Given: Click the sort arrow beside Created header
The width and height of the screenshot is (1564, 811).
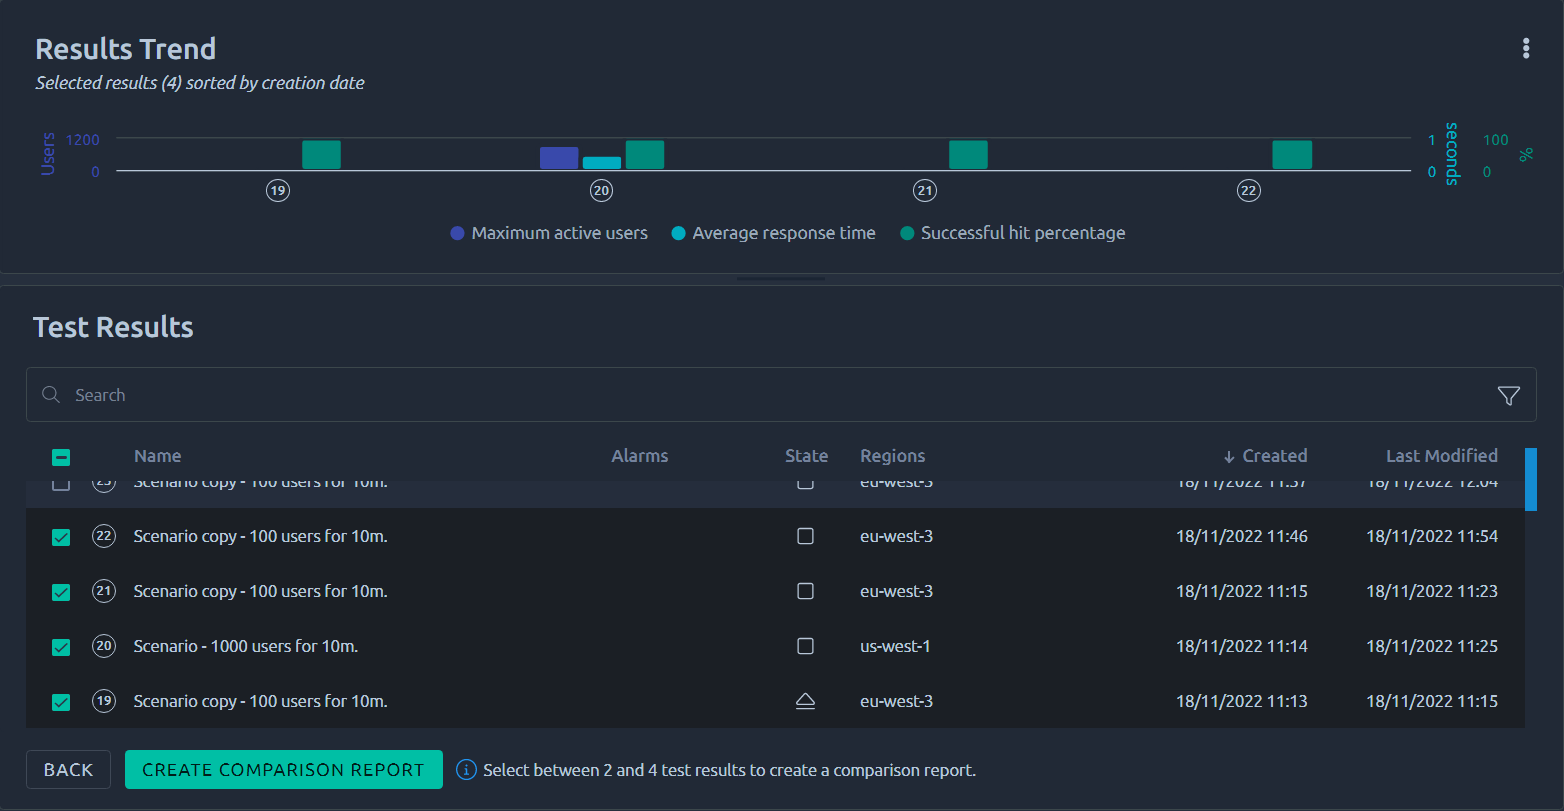Looking at the screenshot, I should click(x=1229, y=457).
